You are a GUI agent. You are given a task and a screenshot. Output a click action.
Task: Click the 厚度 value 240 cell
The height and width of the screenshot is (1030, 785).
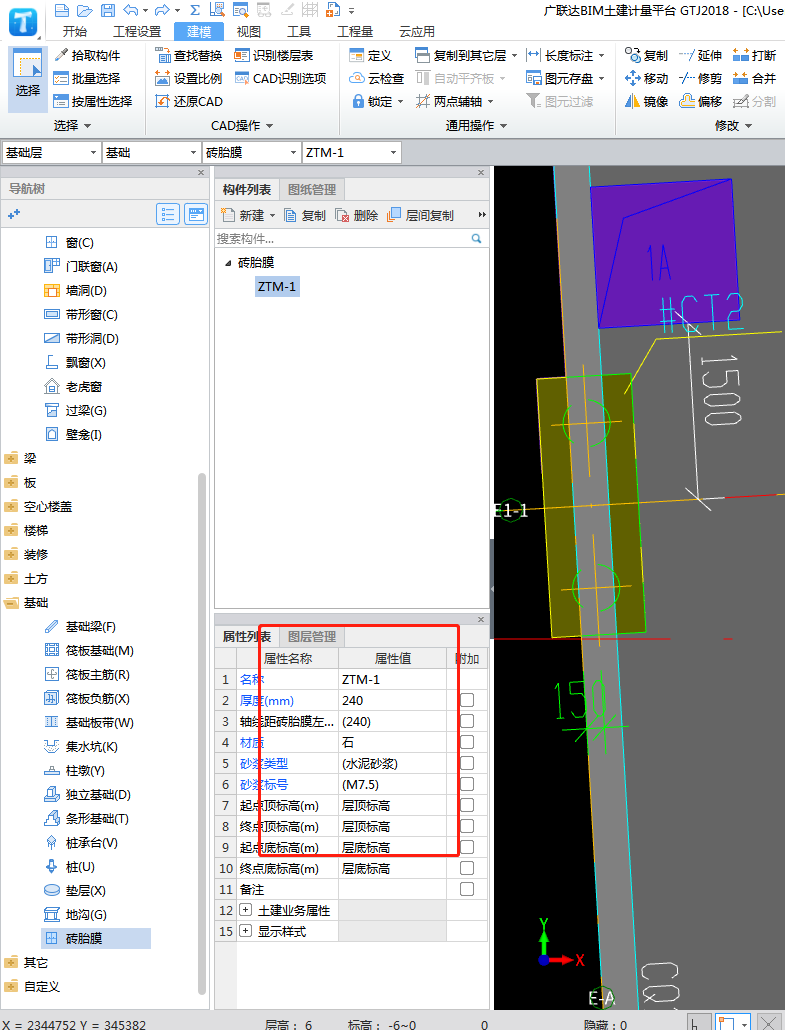pyautogui.click(x=392, y=700)
